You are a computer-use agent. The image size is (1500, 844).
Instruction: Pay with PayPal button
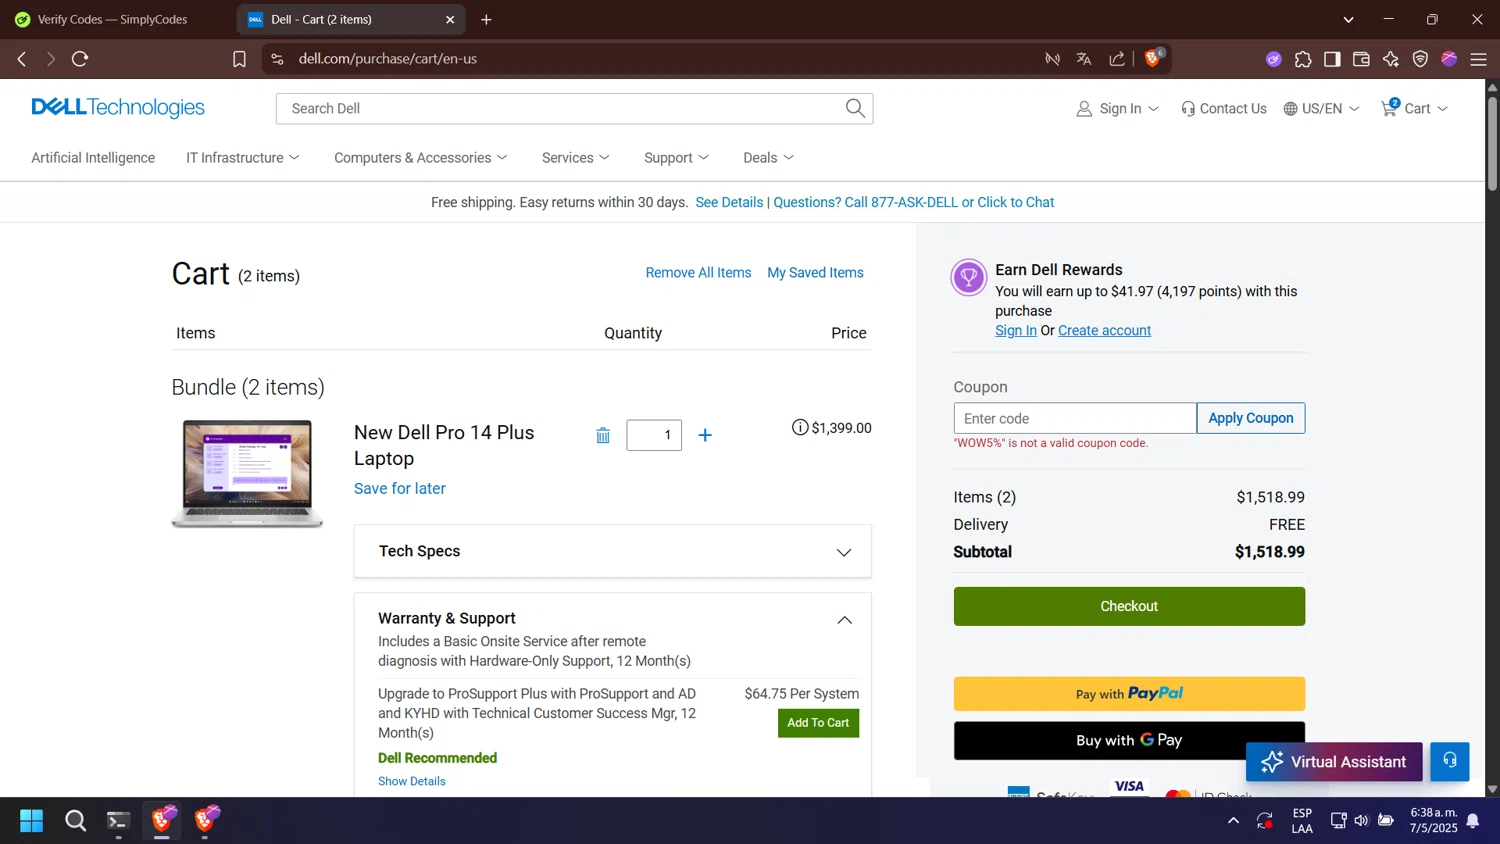point(1129,693)
